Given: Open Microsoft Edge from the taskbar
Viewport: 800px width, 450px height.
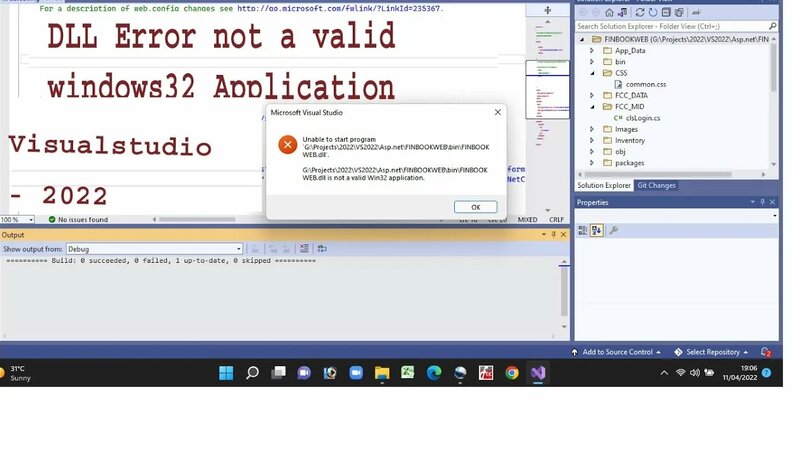Looking at the screenshot, I should point(434,373).
